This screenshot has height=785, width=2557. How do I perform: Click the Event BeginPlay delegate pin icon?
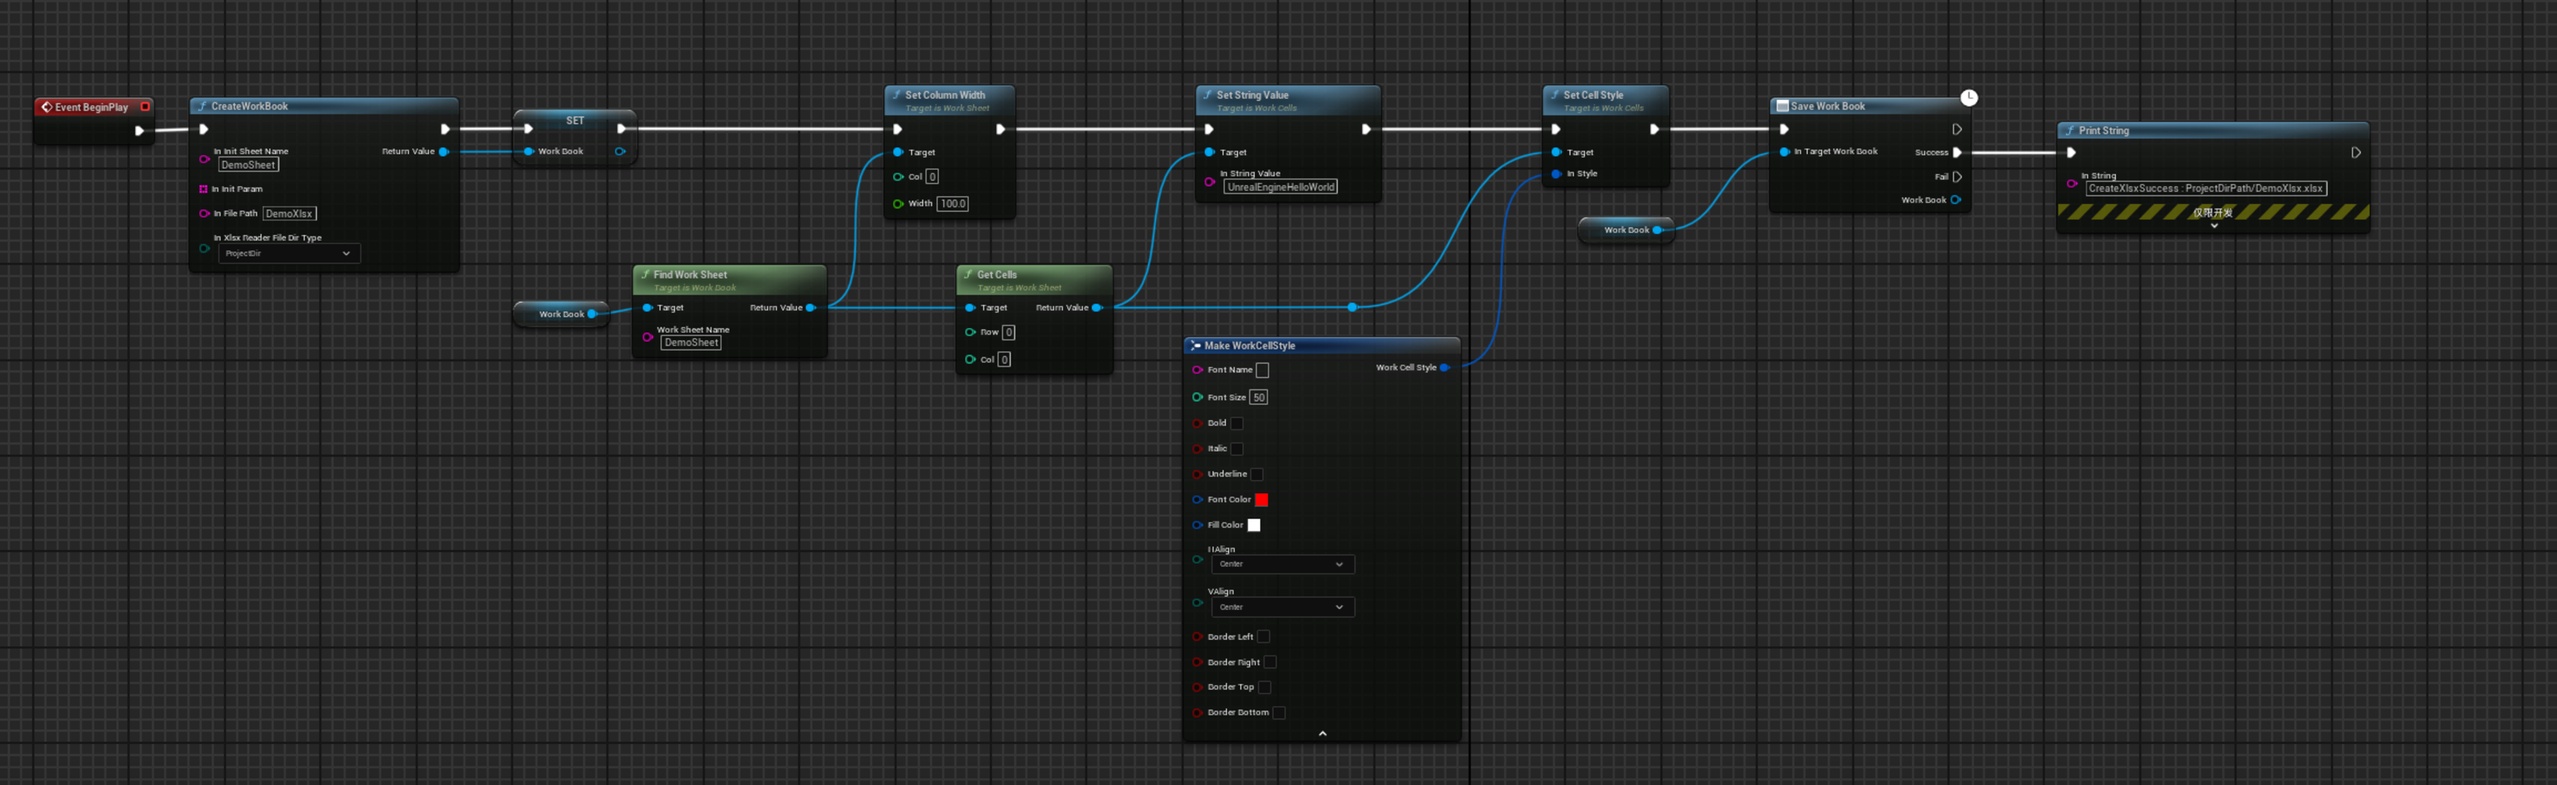pos(145,106)
